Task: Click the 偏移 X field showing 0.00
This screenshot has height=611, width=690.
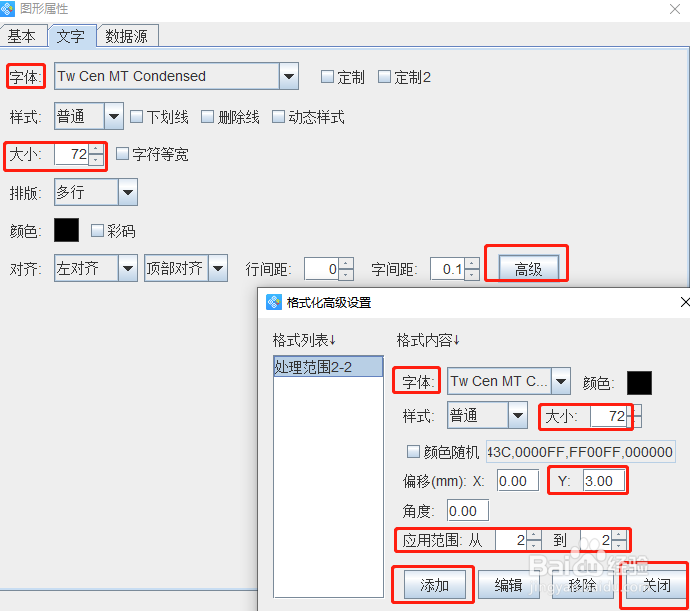Action: (x=518, y=481)
